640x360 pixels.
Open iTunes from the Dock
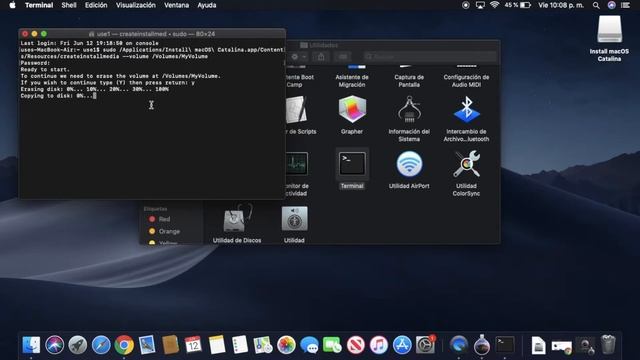click(379, 345)
